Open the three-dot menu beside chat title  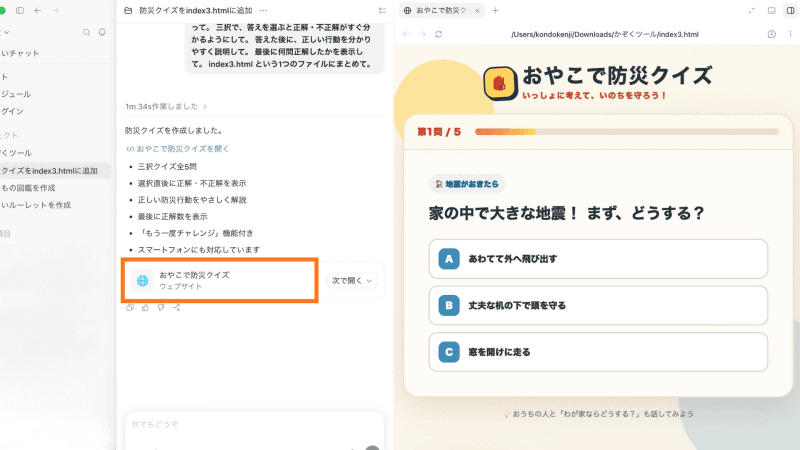[263, 10]
